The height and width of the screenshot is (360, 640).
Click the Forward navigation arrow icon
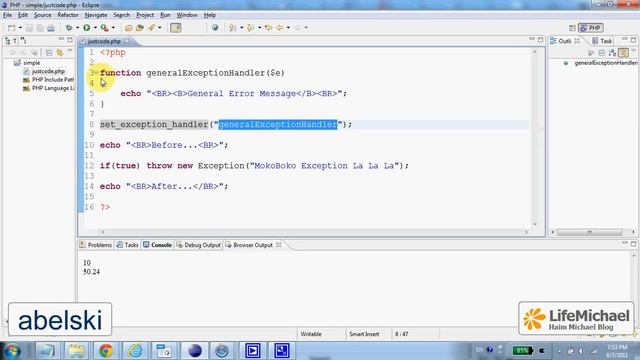click(298, 28)
